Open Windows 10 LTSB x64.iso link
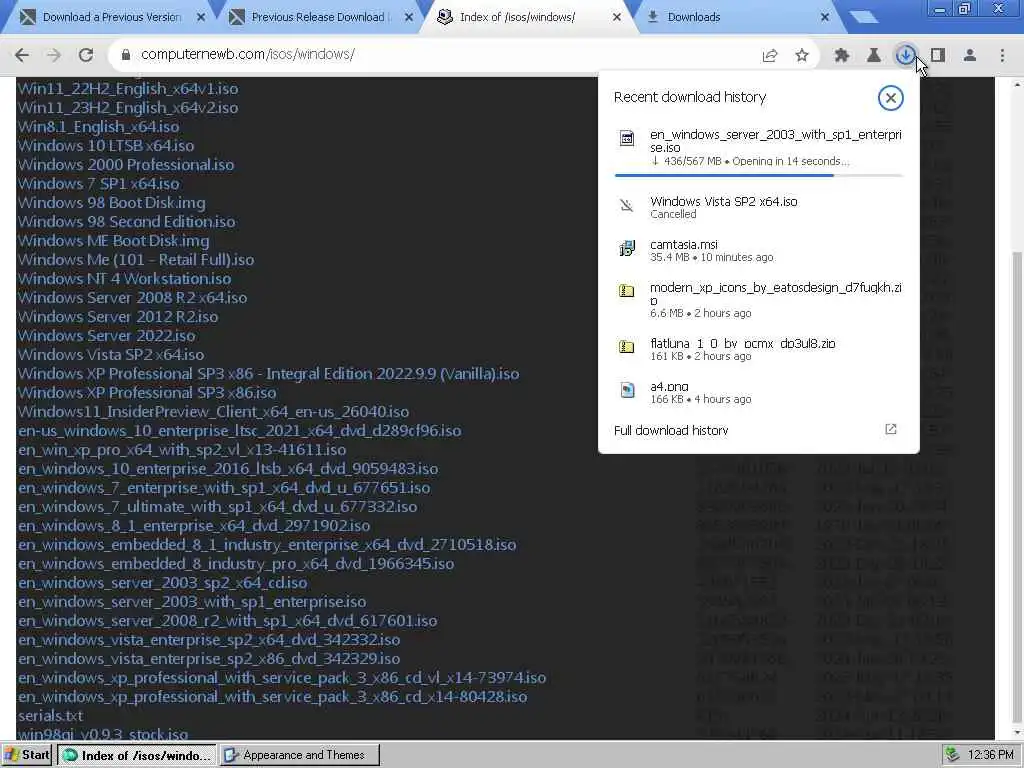This screenshot has width=1024, height=768. pos(106,146)
